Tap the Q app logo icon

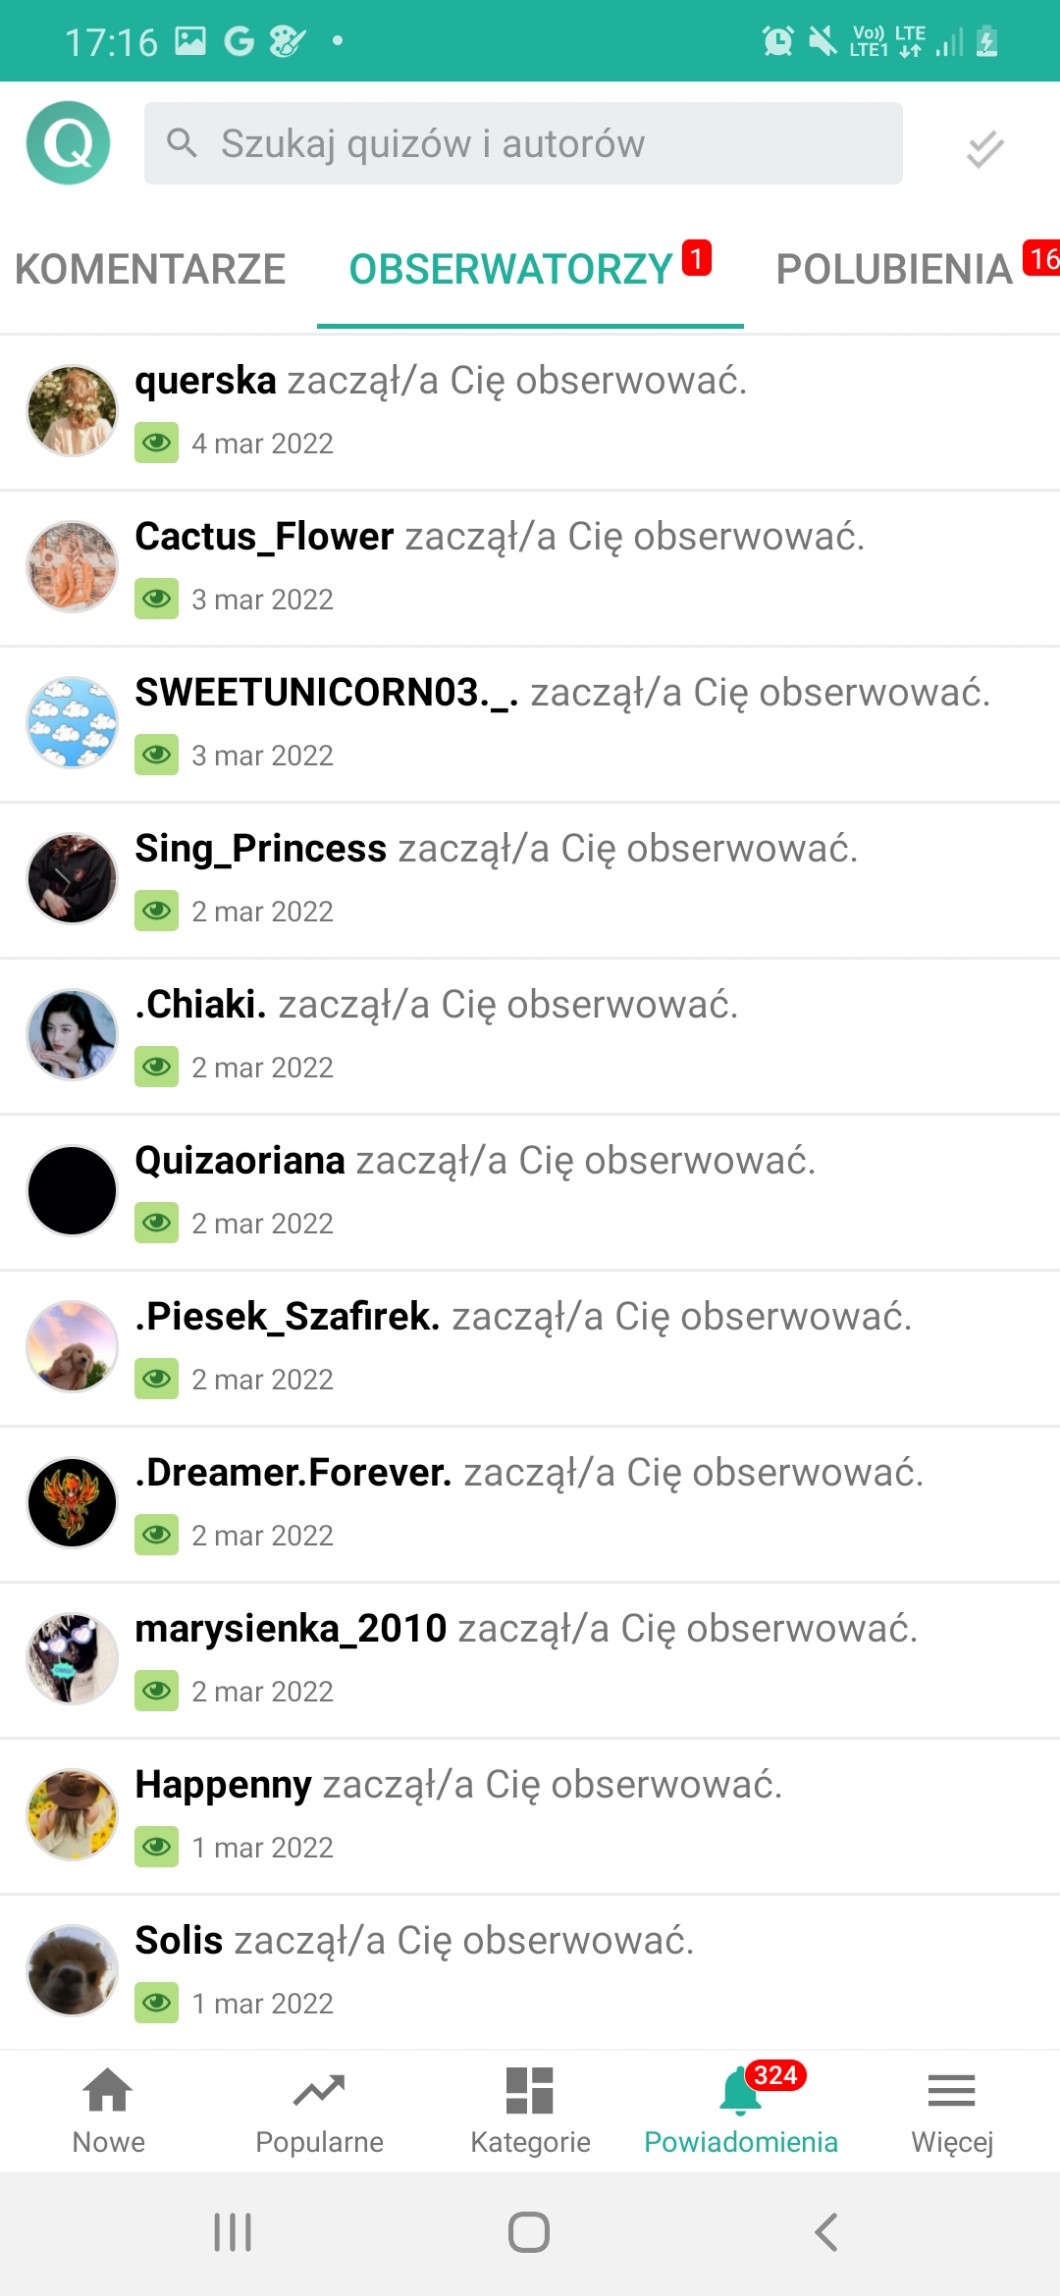click(68, 143)
